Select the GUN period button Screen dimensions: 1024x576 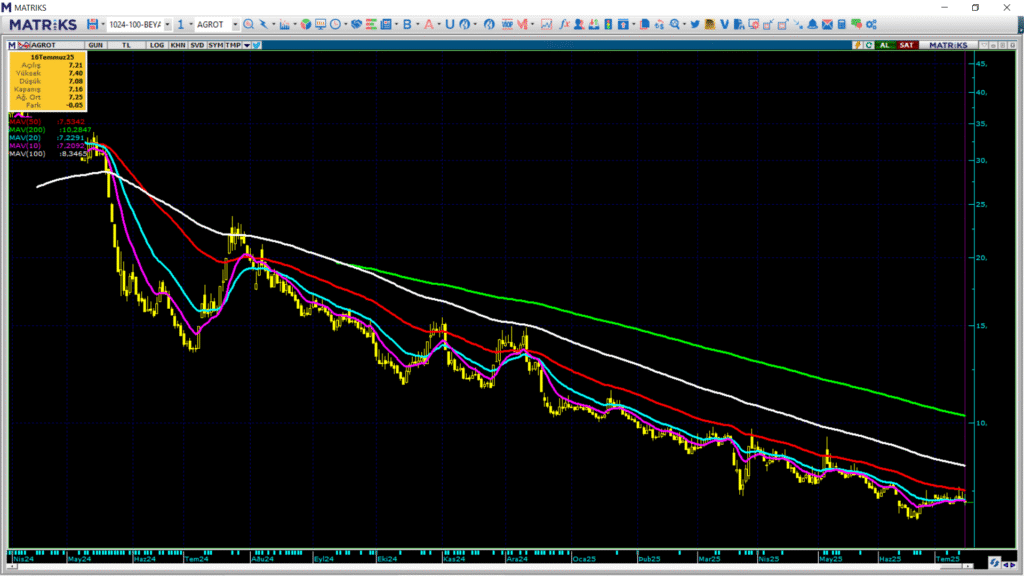tap(95, 45)
